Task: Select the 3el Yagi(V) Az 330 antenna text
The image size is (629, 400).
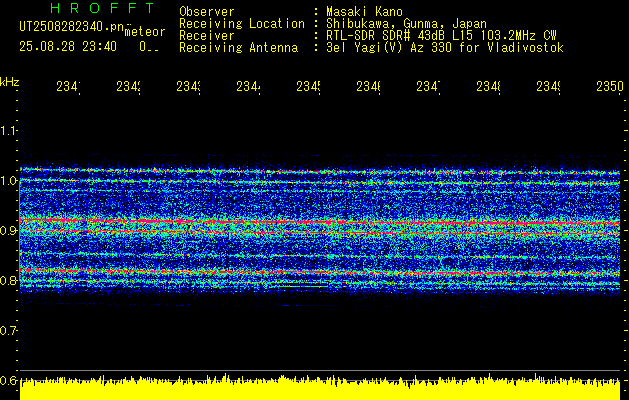Action: click(x=445, y=48)
